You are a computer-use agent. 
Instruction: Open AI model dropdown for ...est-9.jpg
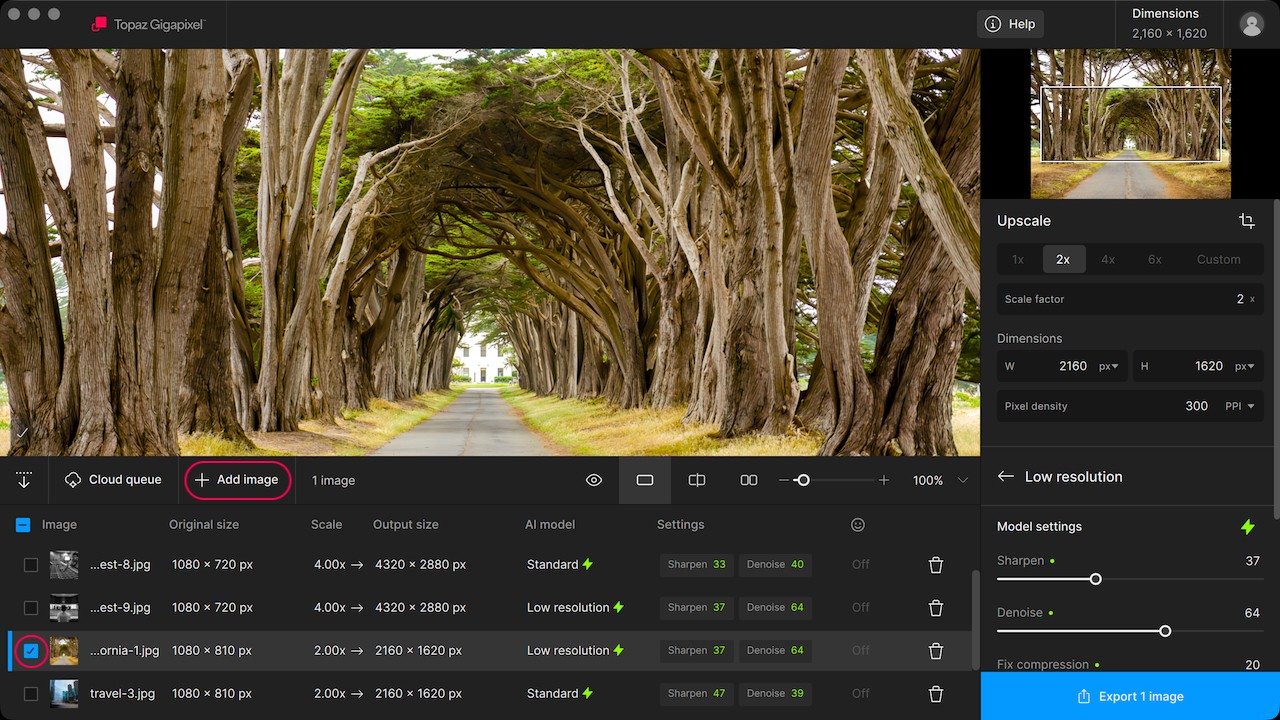(x=576, y=608)
